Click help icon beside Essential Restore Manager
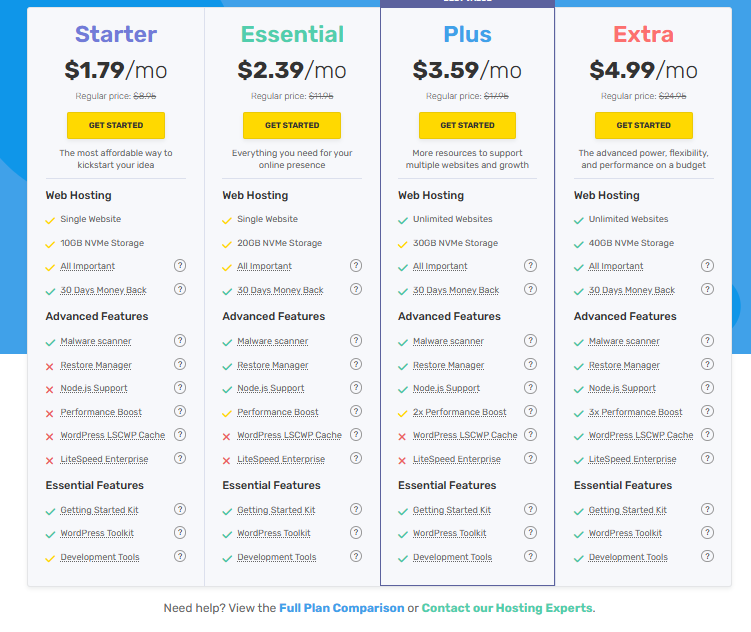The height and width of the screenshot is (632, 751). click(x=356, y=364)
